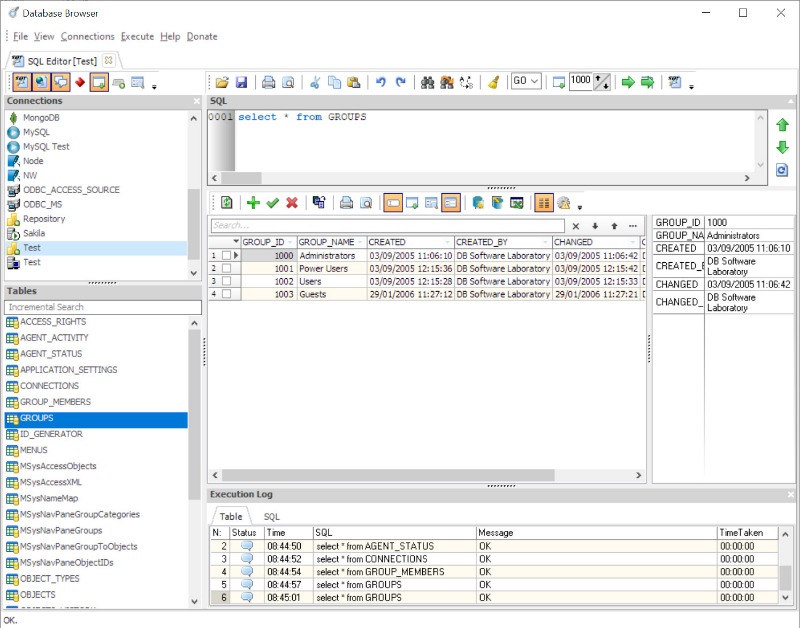Print the SQL from the main toolbar
Image resolution: width=800 pixels, height=628 pixels.
click(x=268, y=82)
